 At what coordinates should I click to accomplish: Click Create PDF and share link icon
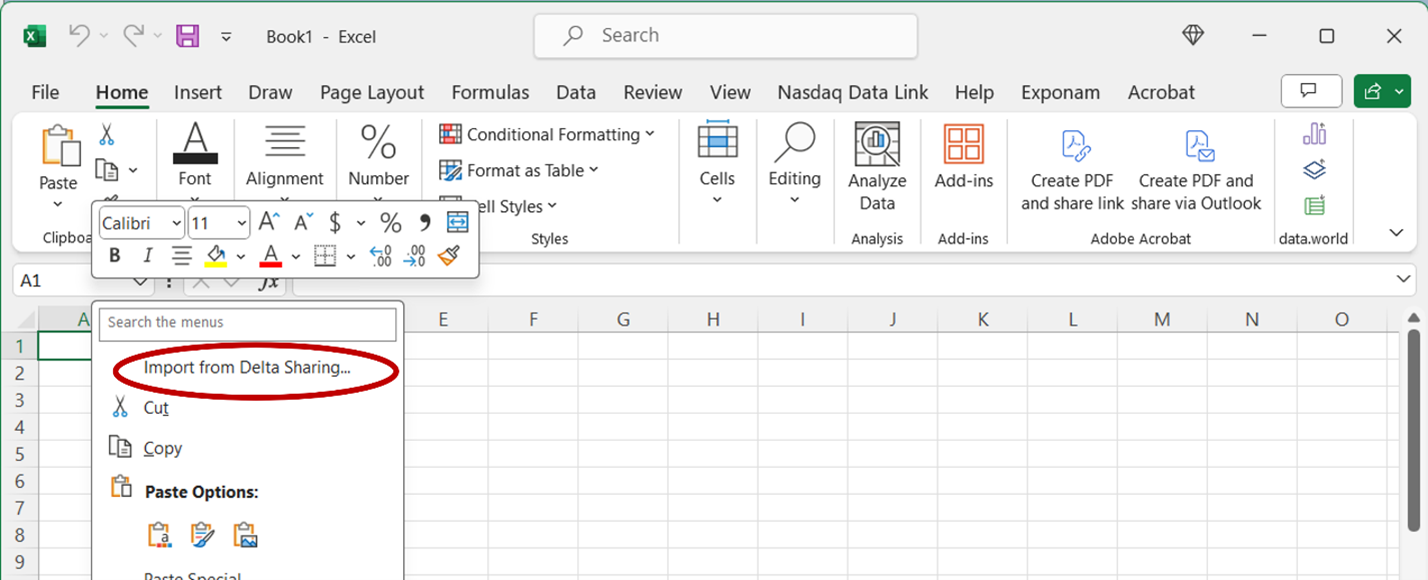[1073, 146]
